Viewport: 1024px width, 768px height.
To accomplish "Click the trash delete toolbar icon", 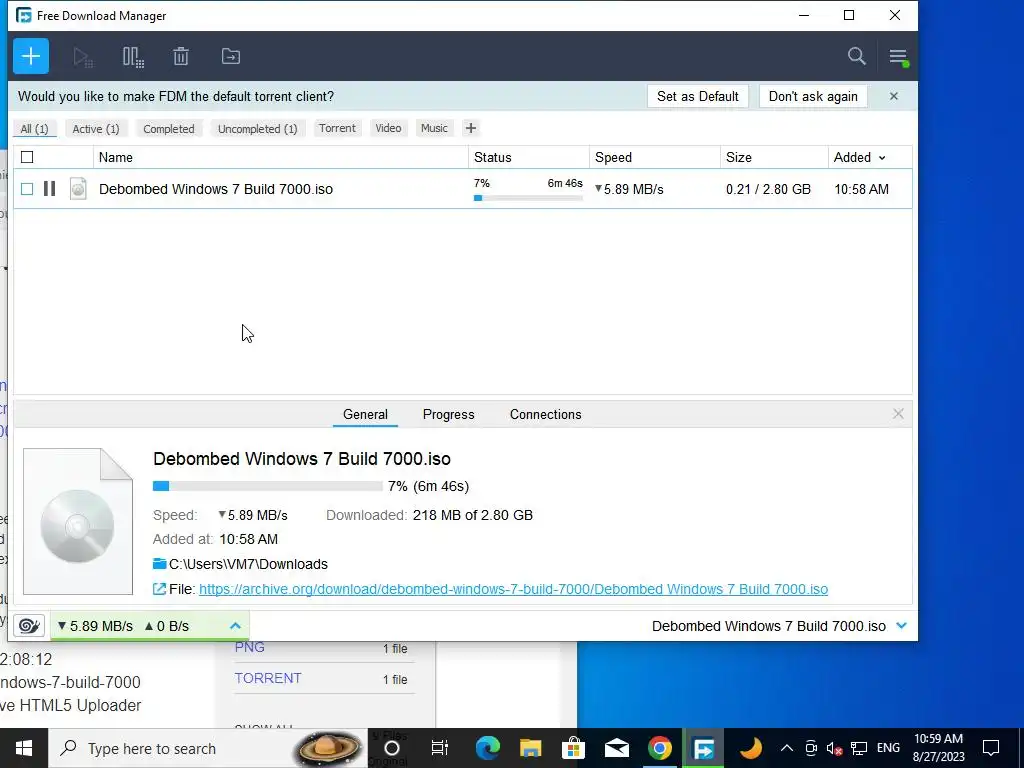I will click(181, 57).
